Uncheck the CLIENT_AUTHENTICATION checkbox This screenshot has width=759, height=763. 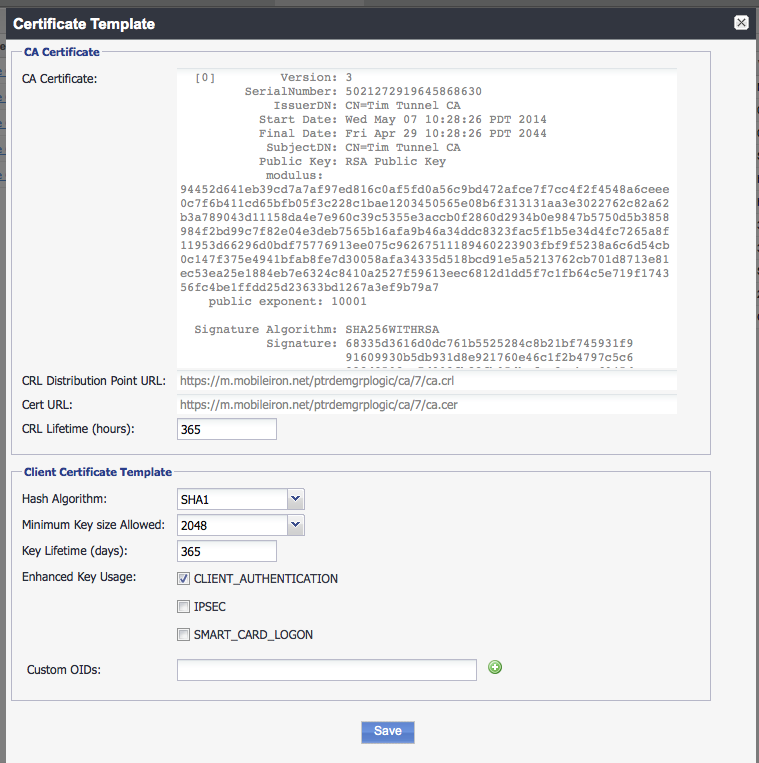183,579
